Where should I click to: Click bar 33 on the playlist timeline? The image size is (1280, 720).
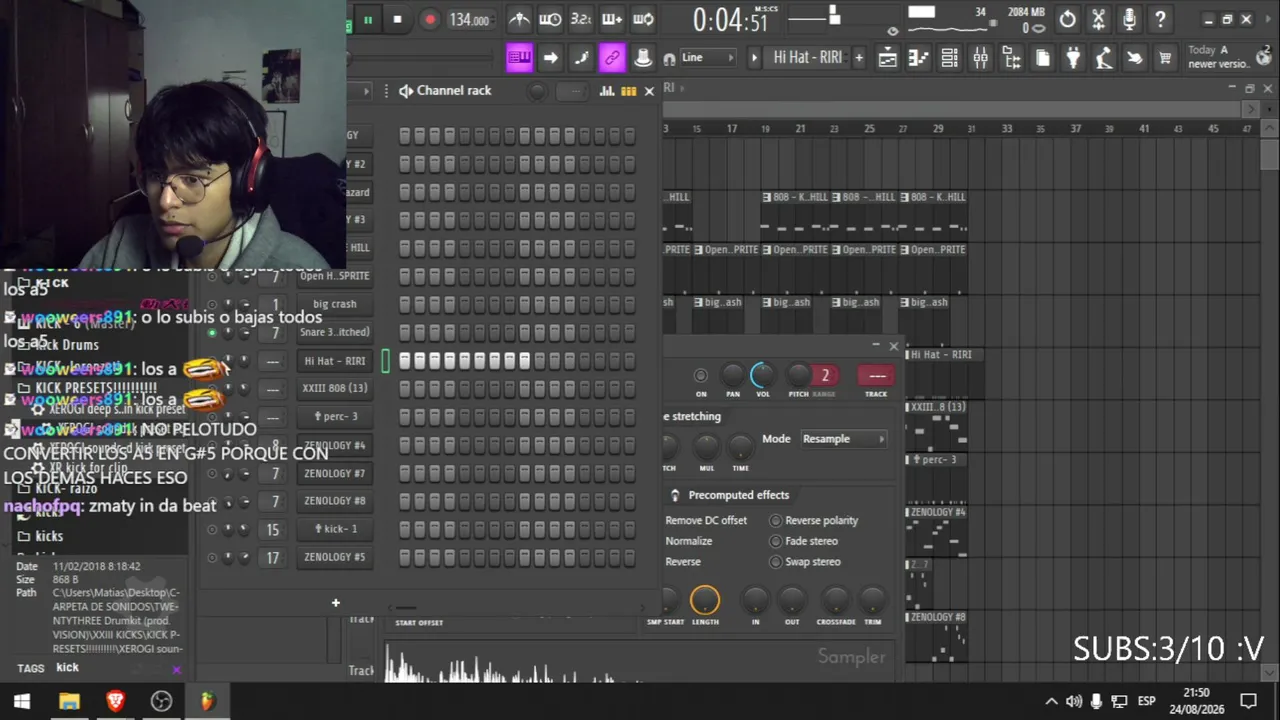[1006, 129]
